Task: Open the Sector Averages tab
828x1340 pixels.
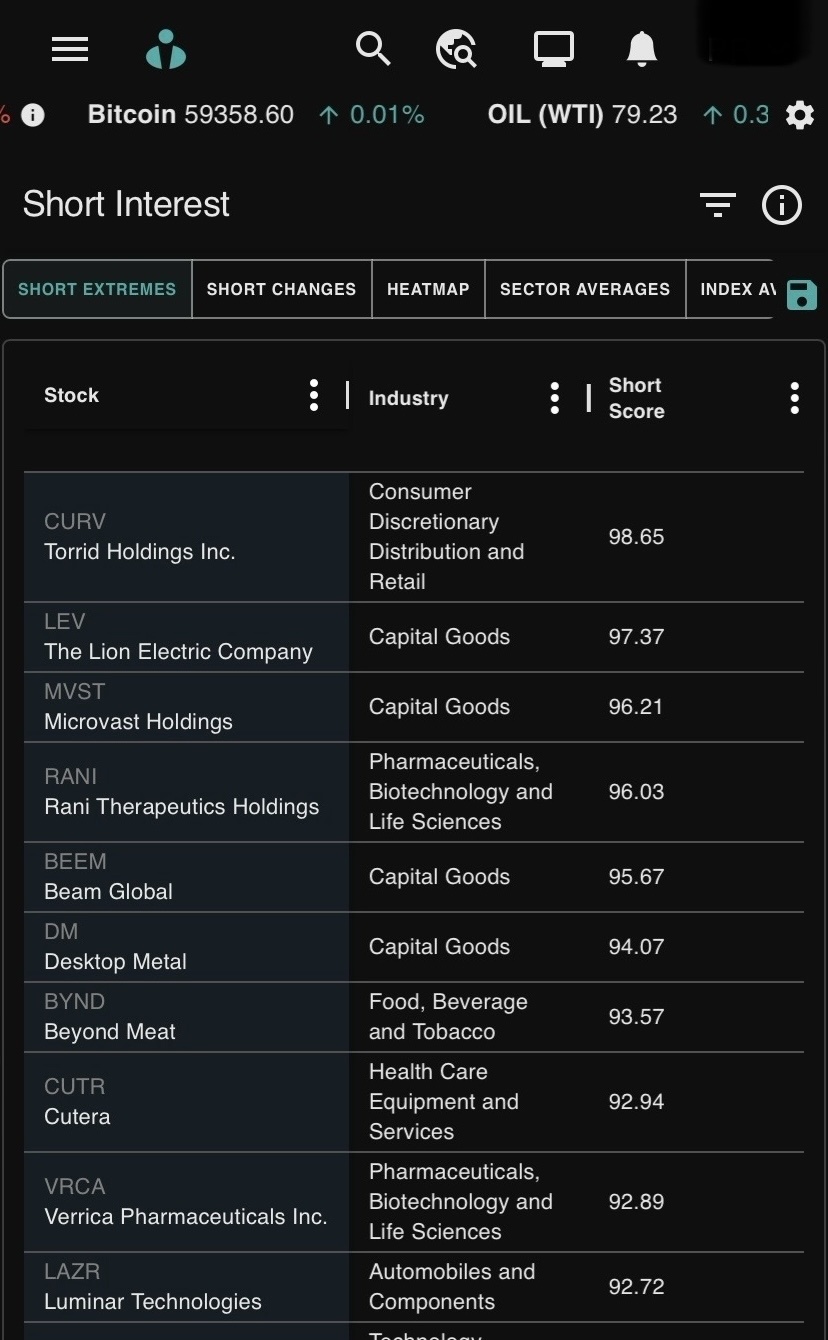Action: click(585, 289)
